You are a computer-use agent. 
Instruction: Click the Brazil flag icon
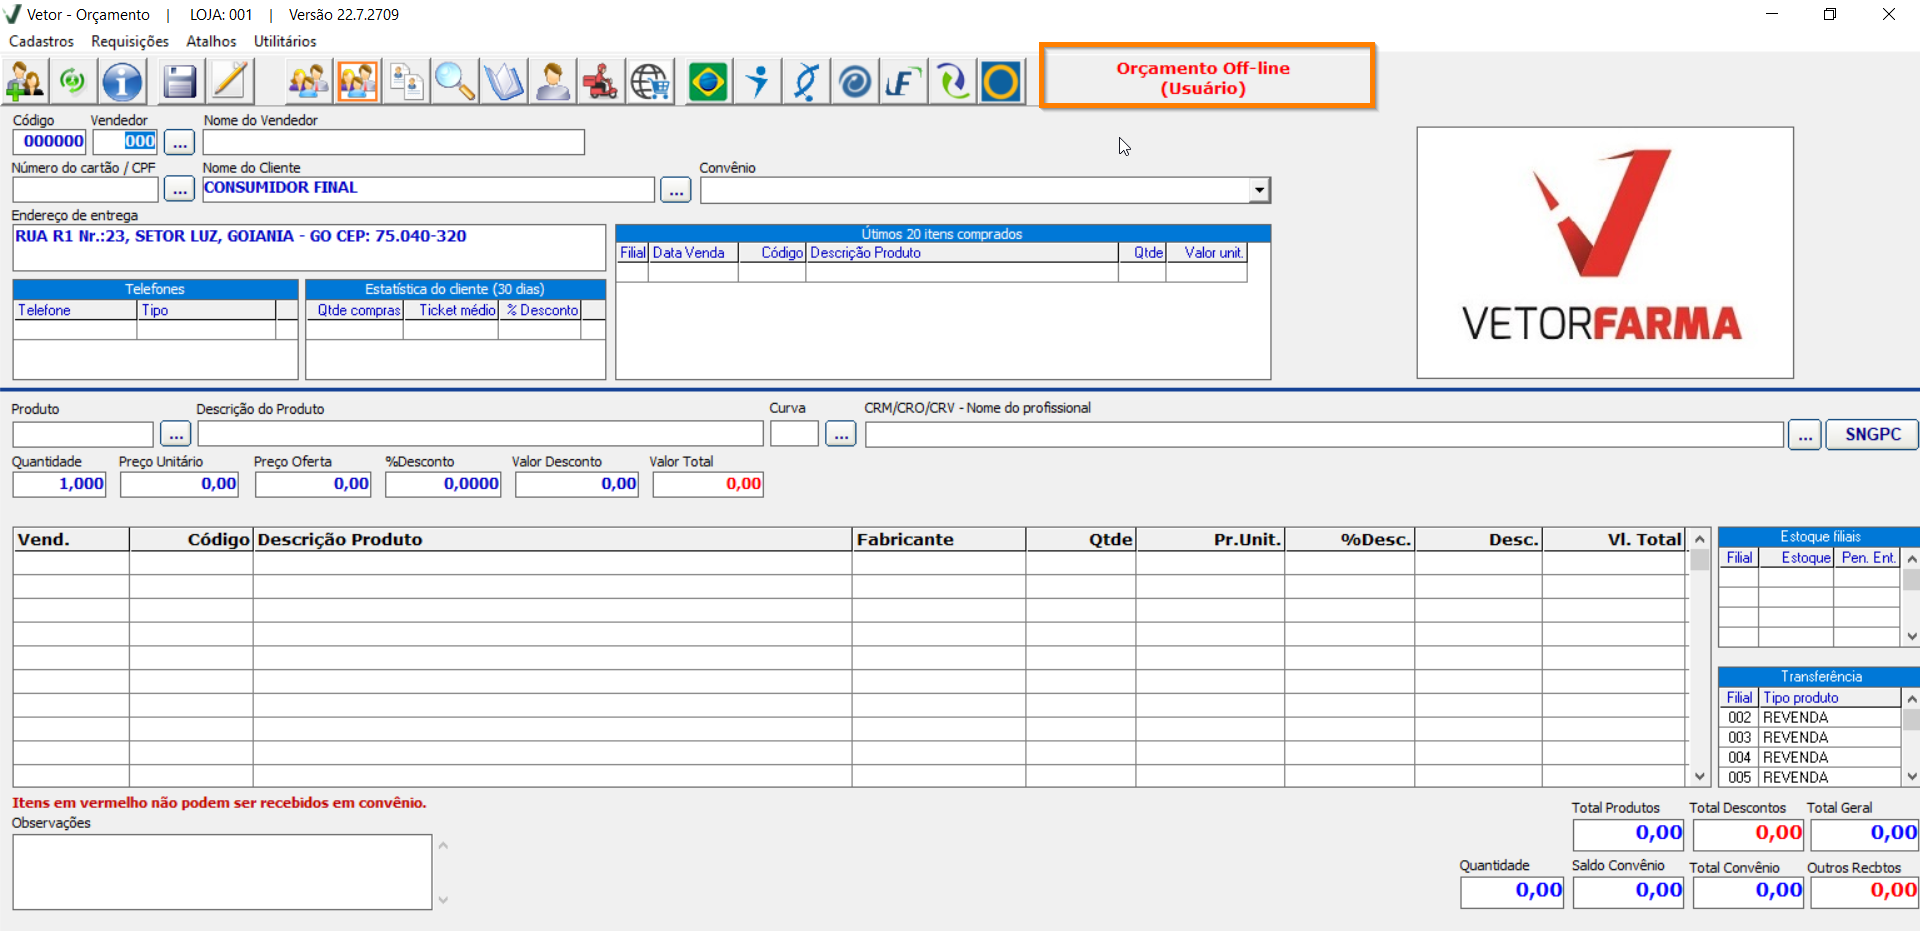coord(708,82)
